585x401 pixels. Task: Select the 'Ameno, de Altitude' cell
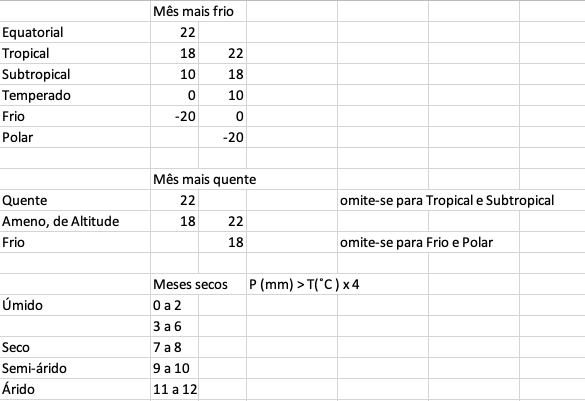tap(75, 221)
